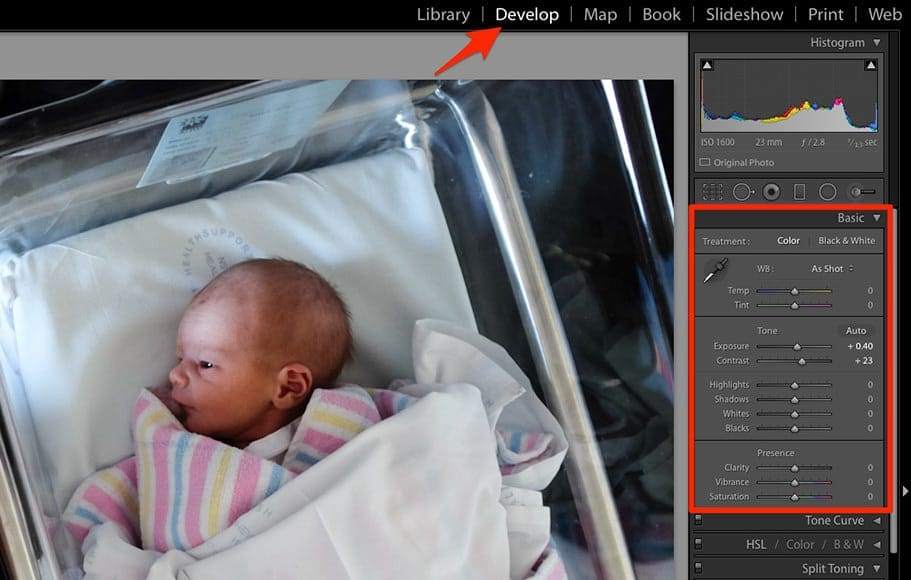The height and width of the screenshot is (580, 911).
Task: Toggle the Tone Curve panel switch
Action: (x=698, y=520)
